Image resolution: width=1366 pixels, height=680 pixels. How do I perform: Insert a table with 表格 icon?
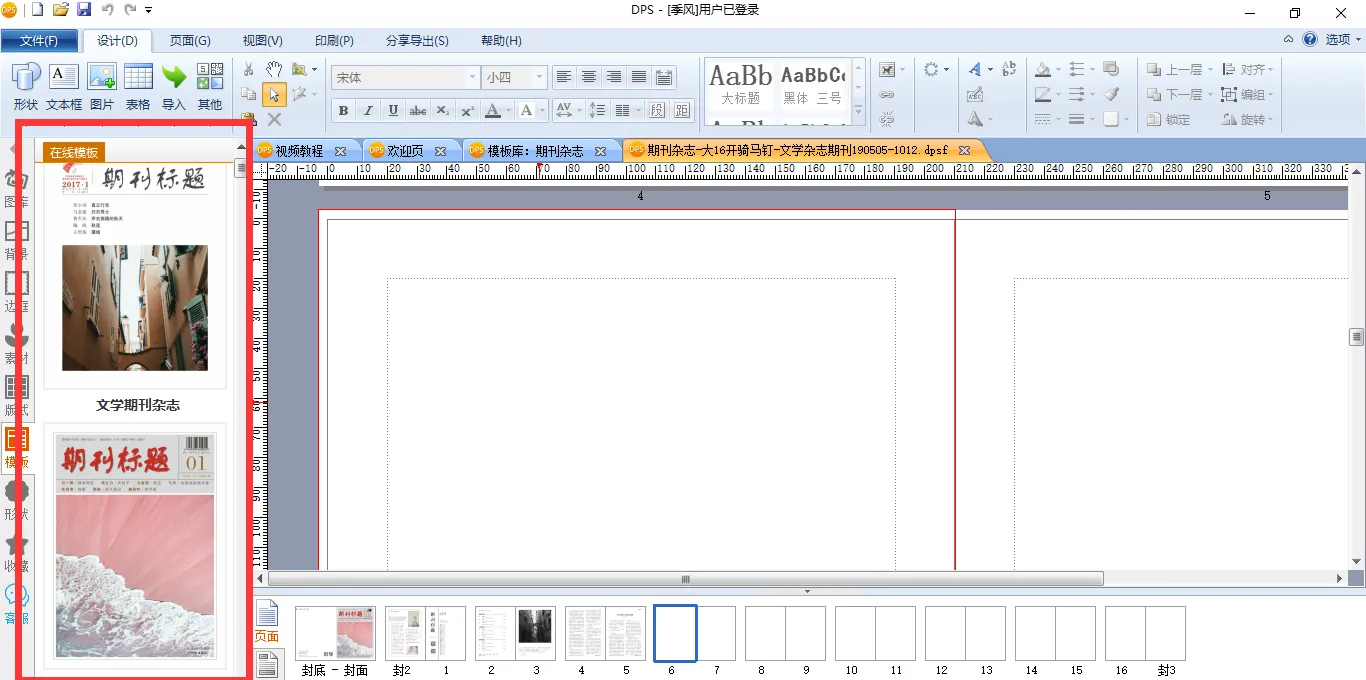point(138,85)
